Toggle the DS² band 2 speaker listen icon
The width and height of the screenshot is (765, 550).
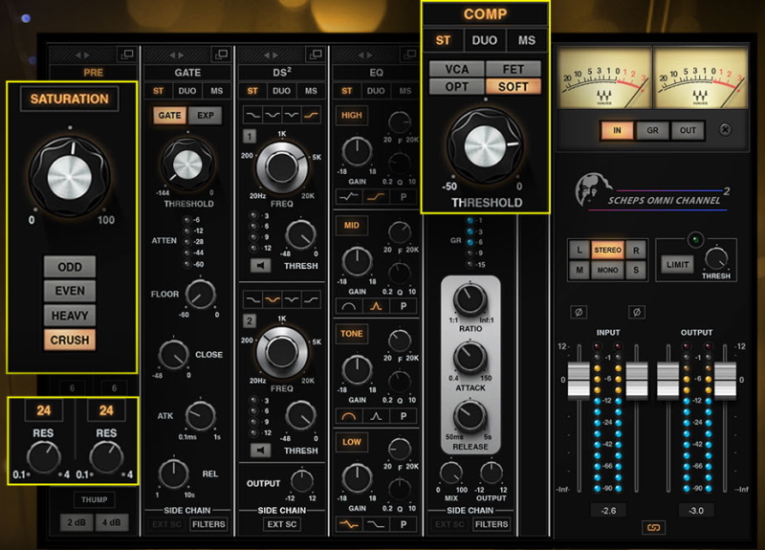click(261, 450)
